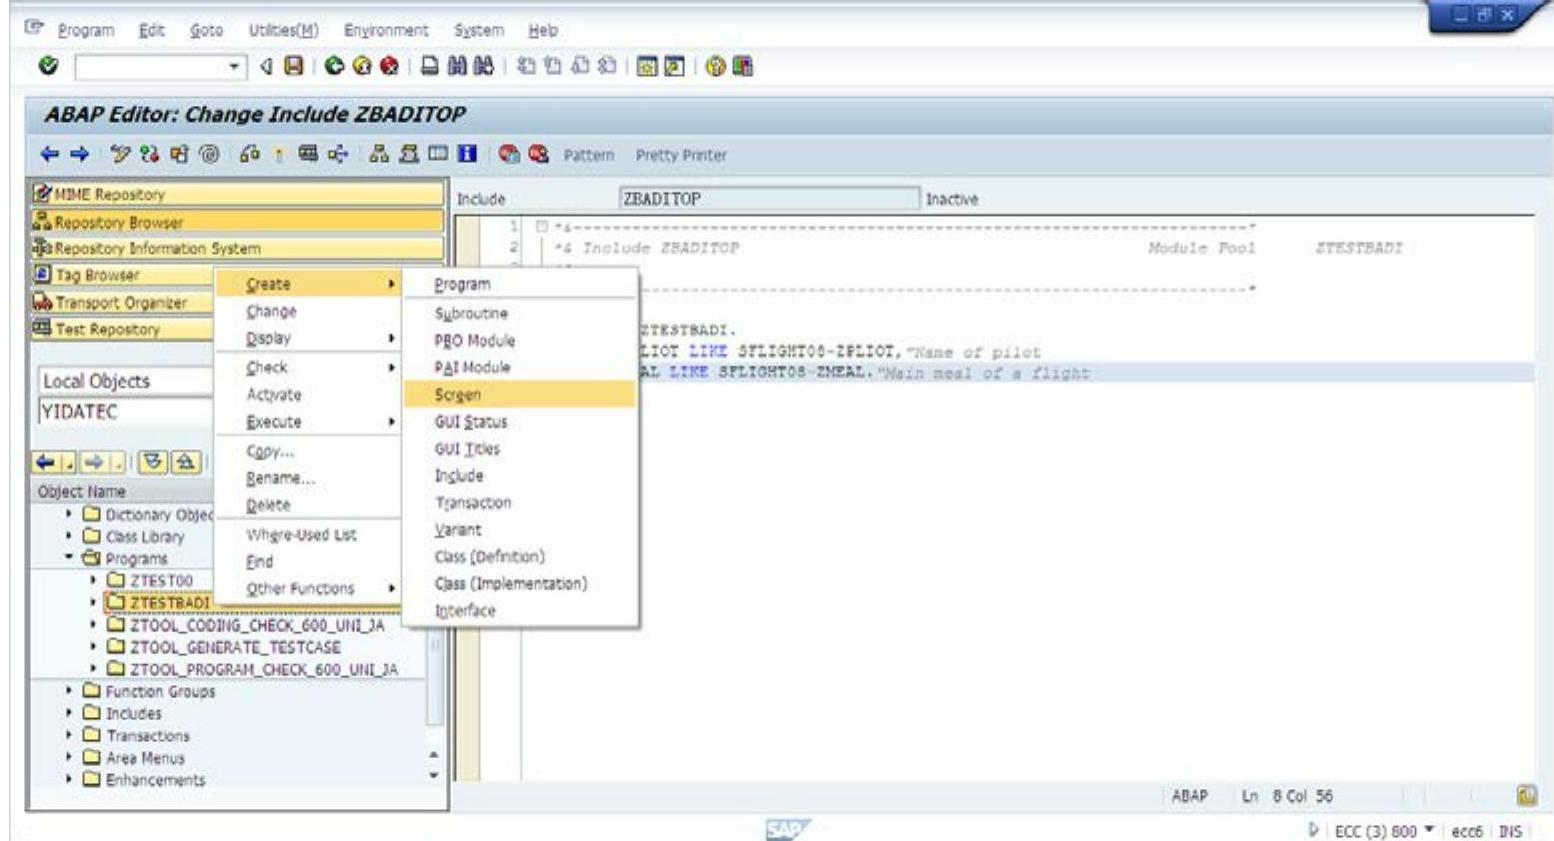This screenshot has height=841, width=1554.
Task: Select Transaction in the Create submenu
Action: [x=519, y=503]
